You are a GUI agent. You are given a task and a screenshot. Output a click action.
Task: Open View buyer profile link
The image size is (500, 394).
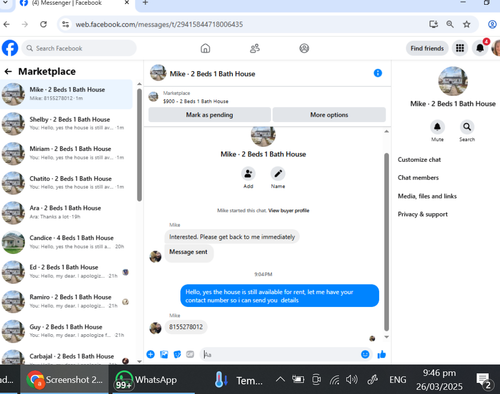click(289, 210)
